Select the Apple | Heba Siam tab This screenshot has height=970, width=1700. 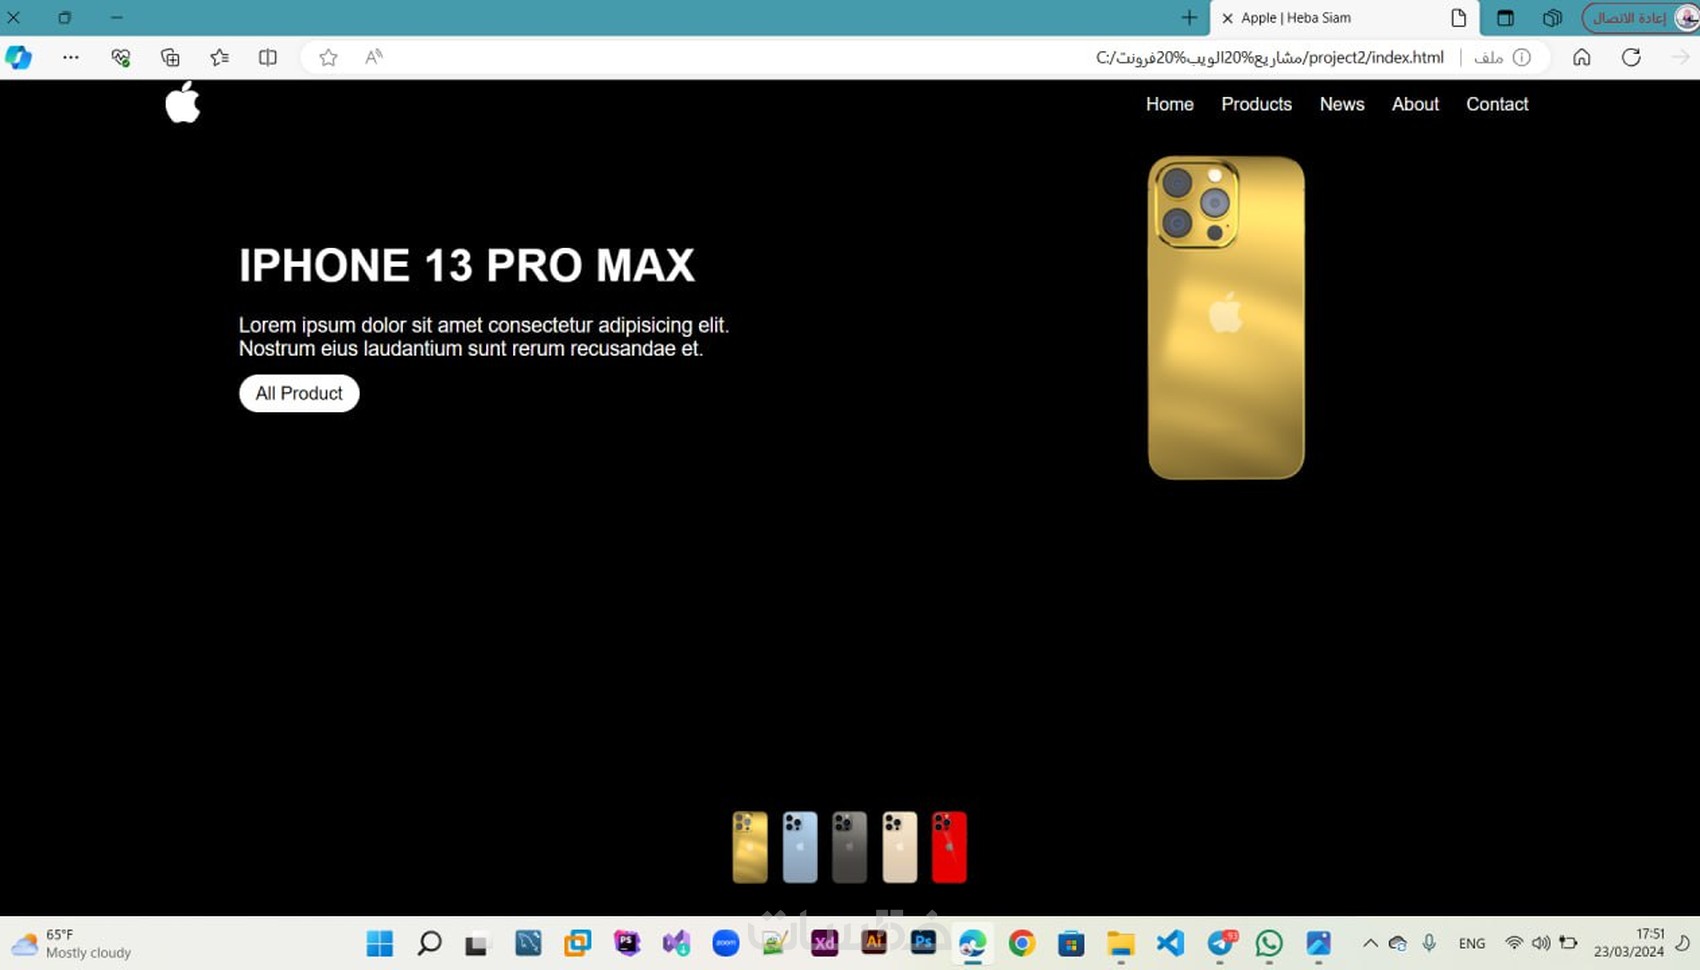[1343, 18]
